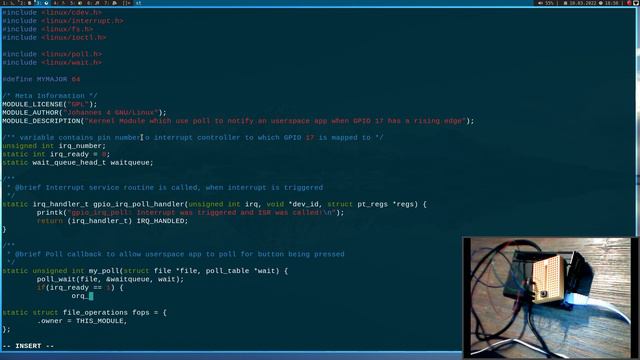
Task: Click the white tray icon at the top-right corner
Action: click(636, 3)
